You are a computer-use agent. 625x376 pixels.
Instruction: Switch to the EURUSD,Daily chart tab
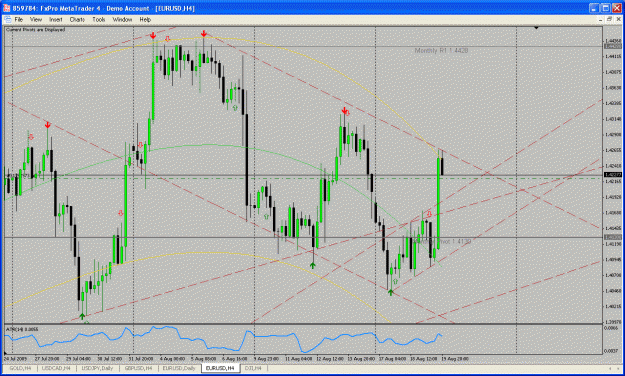pyautogui.click(x=179, y=368)
